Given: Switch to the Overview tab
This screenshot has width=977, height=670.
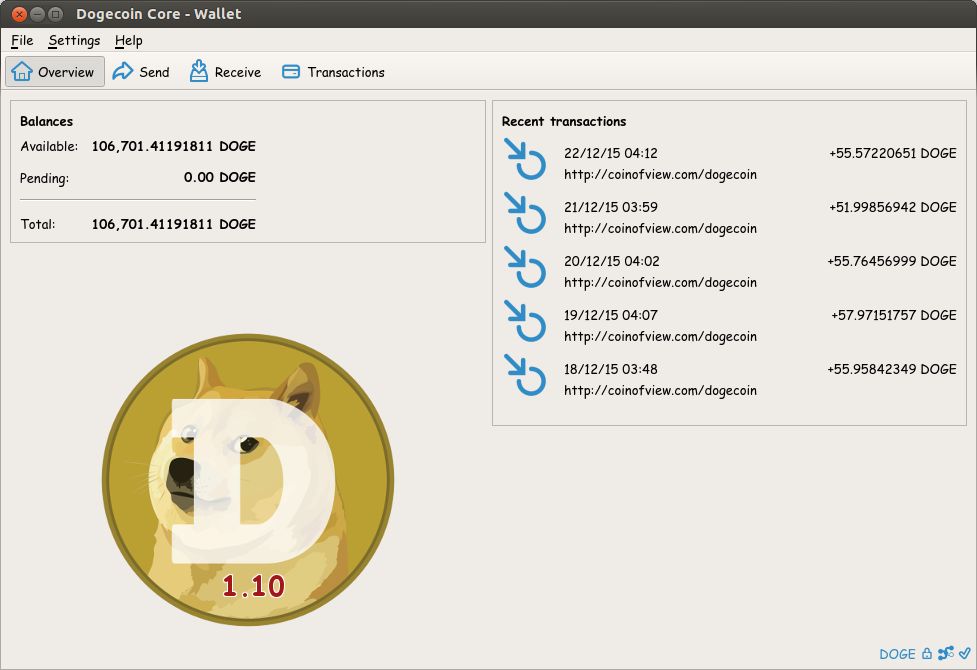Looking at the screenshot, I should click(55, 72).
